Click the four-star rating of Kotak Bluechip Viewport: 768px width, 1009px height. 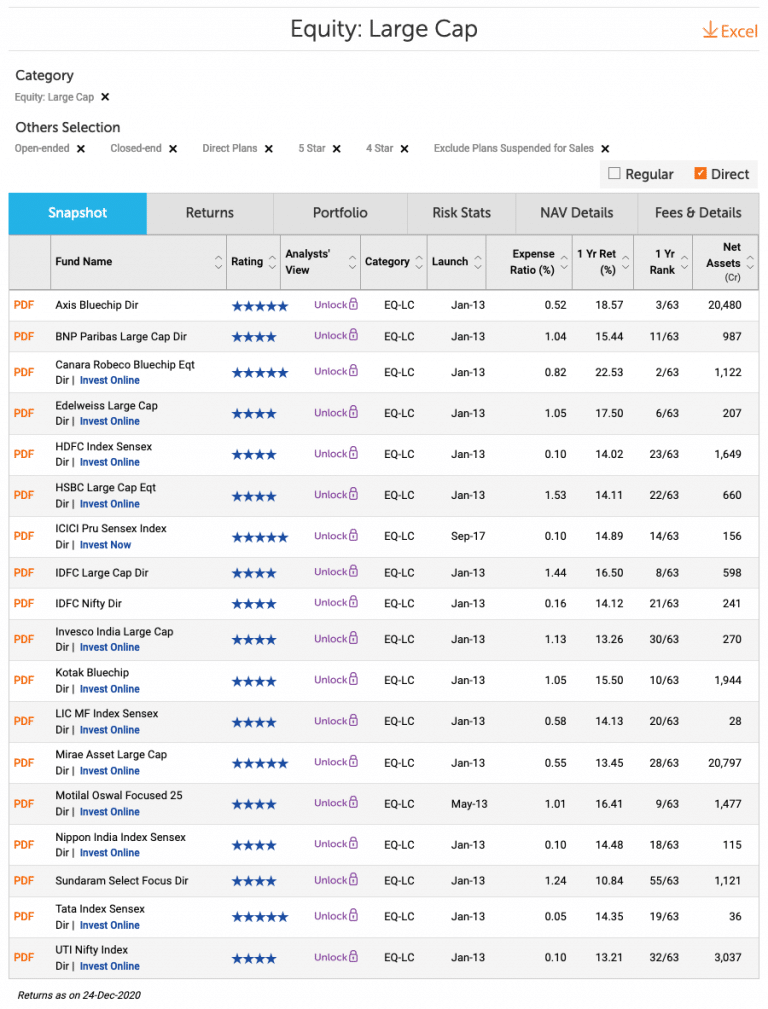tap(254, 681)
